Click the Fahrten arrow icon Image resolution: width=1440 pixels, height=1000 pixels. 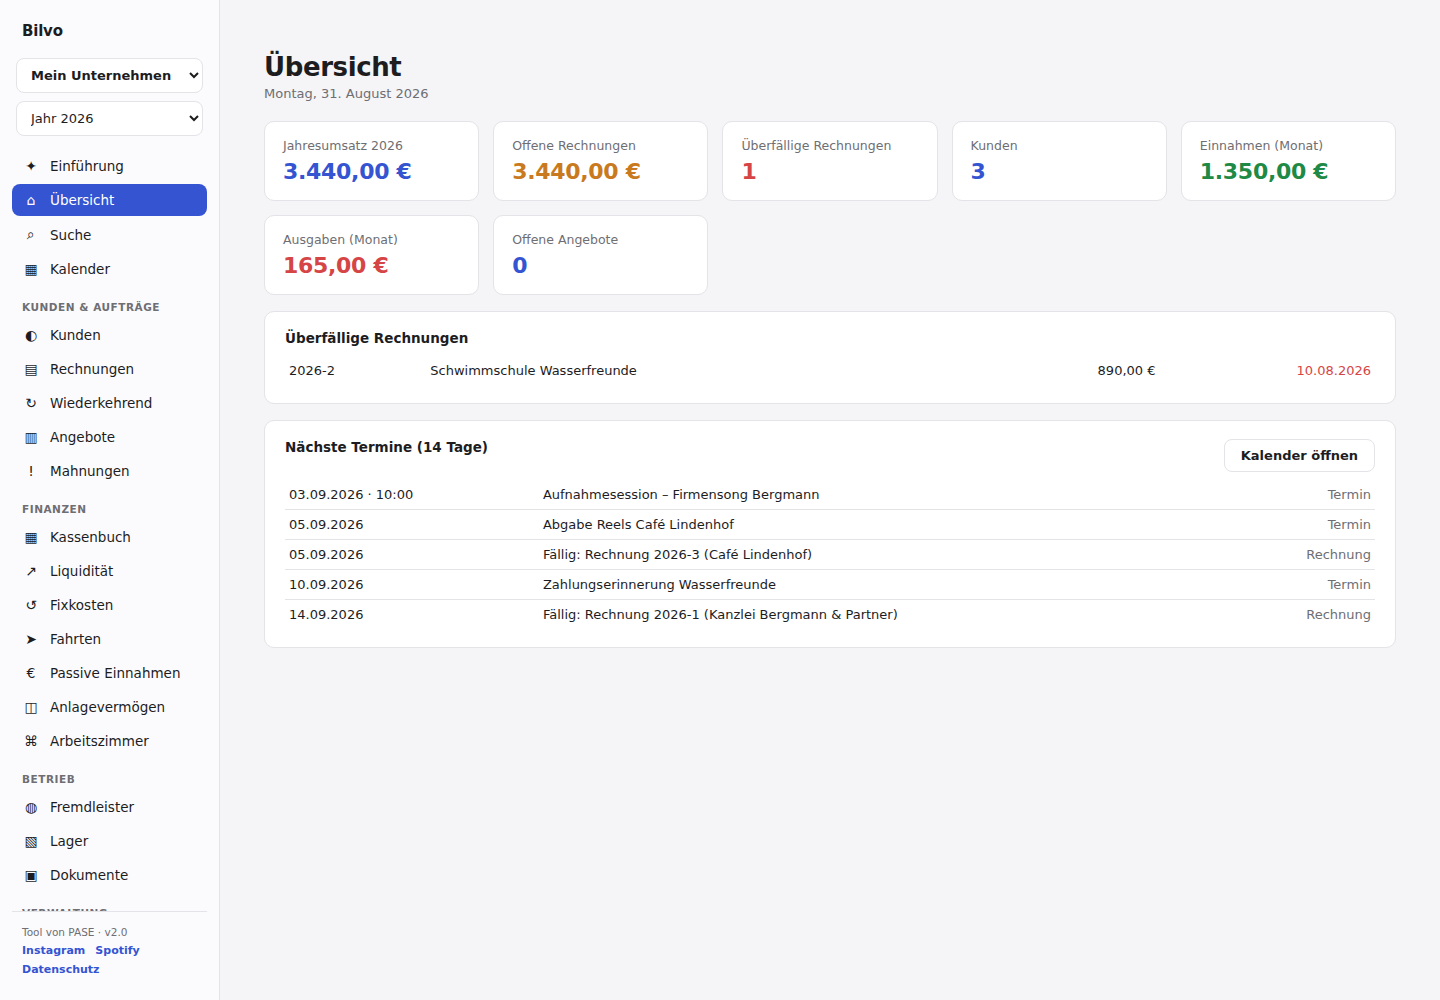(31, 639)
